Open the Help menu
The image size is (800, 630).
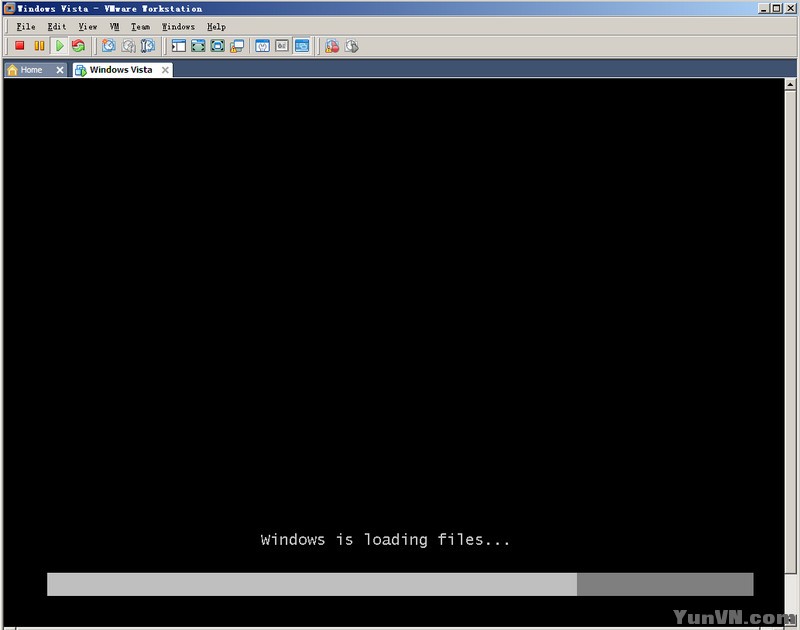tap(216, 27)
